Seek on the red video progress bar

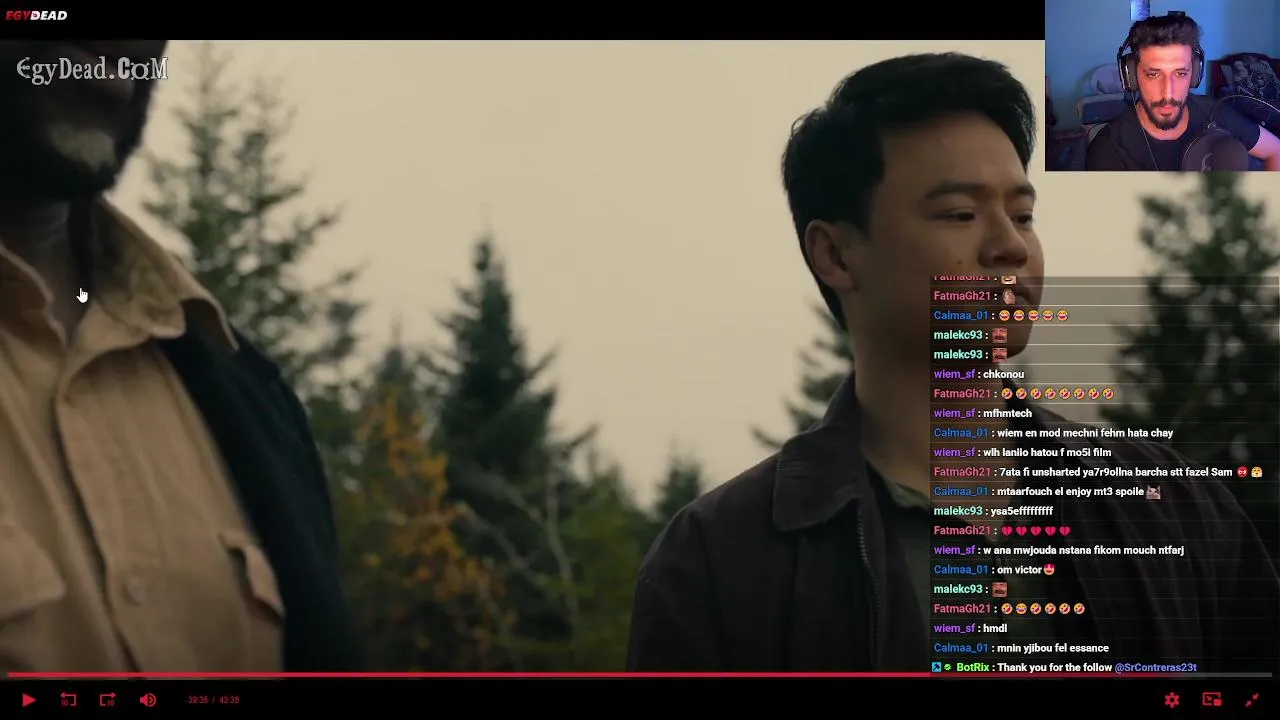[x=640, y=676]
